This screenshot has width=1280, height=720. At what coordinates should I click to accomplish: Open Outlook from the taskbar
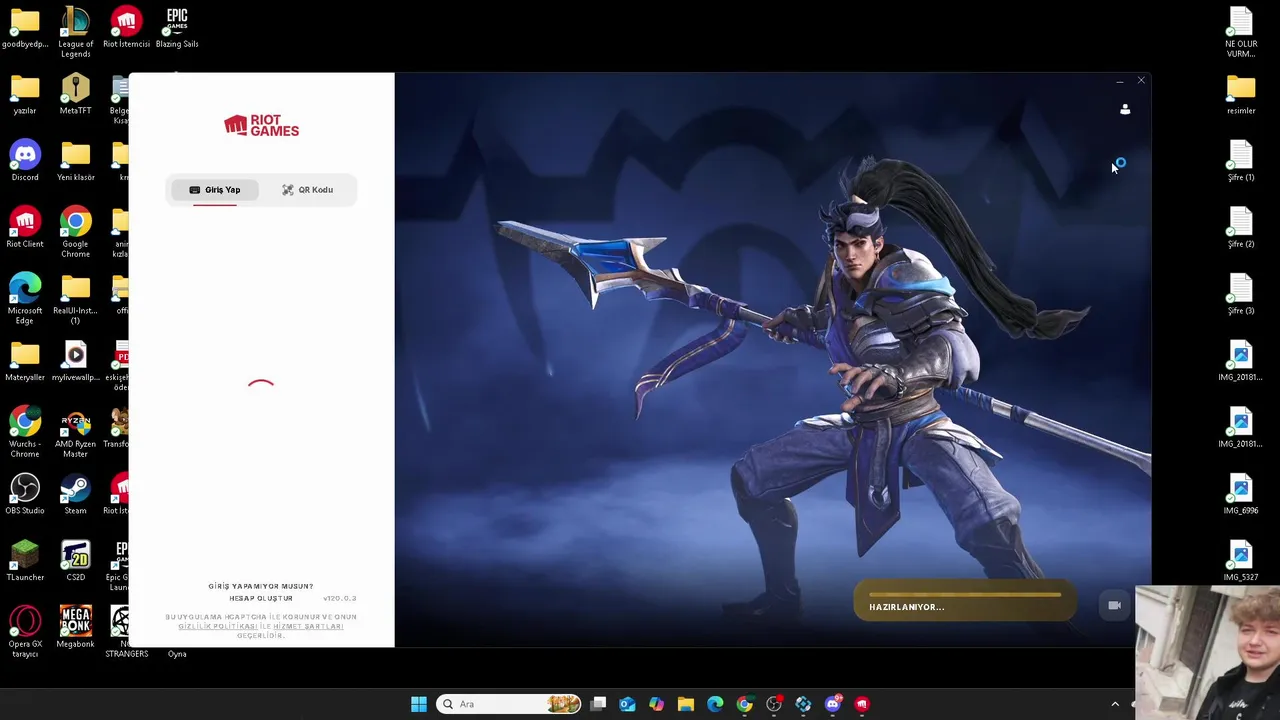627,704
